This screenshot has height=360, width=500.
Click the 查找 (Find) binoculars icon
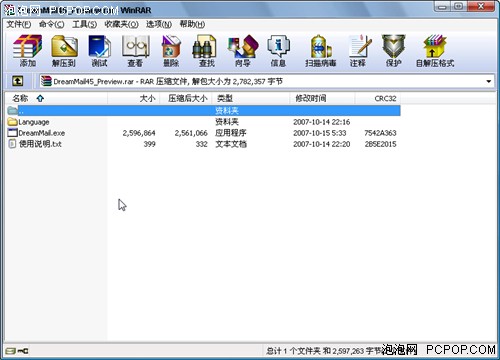coord(204,46)
